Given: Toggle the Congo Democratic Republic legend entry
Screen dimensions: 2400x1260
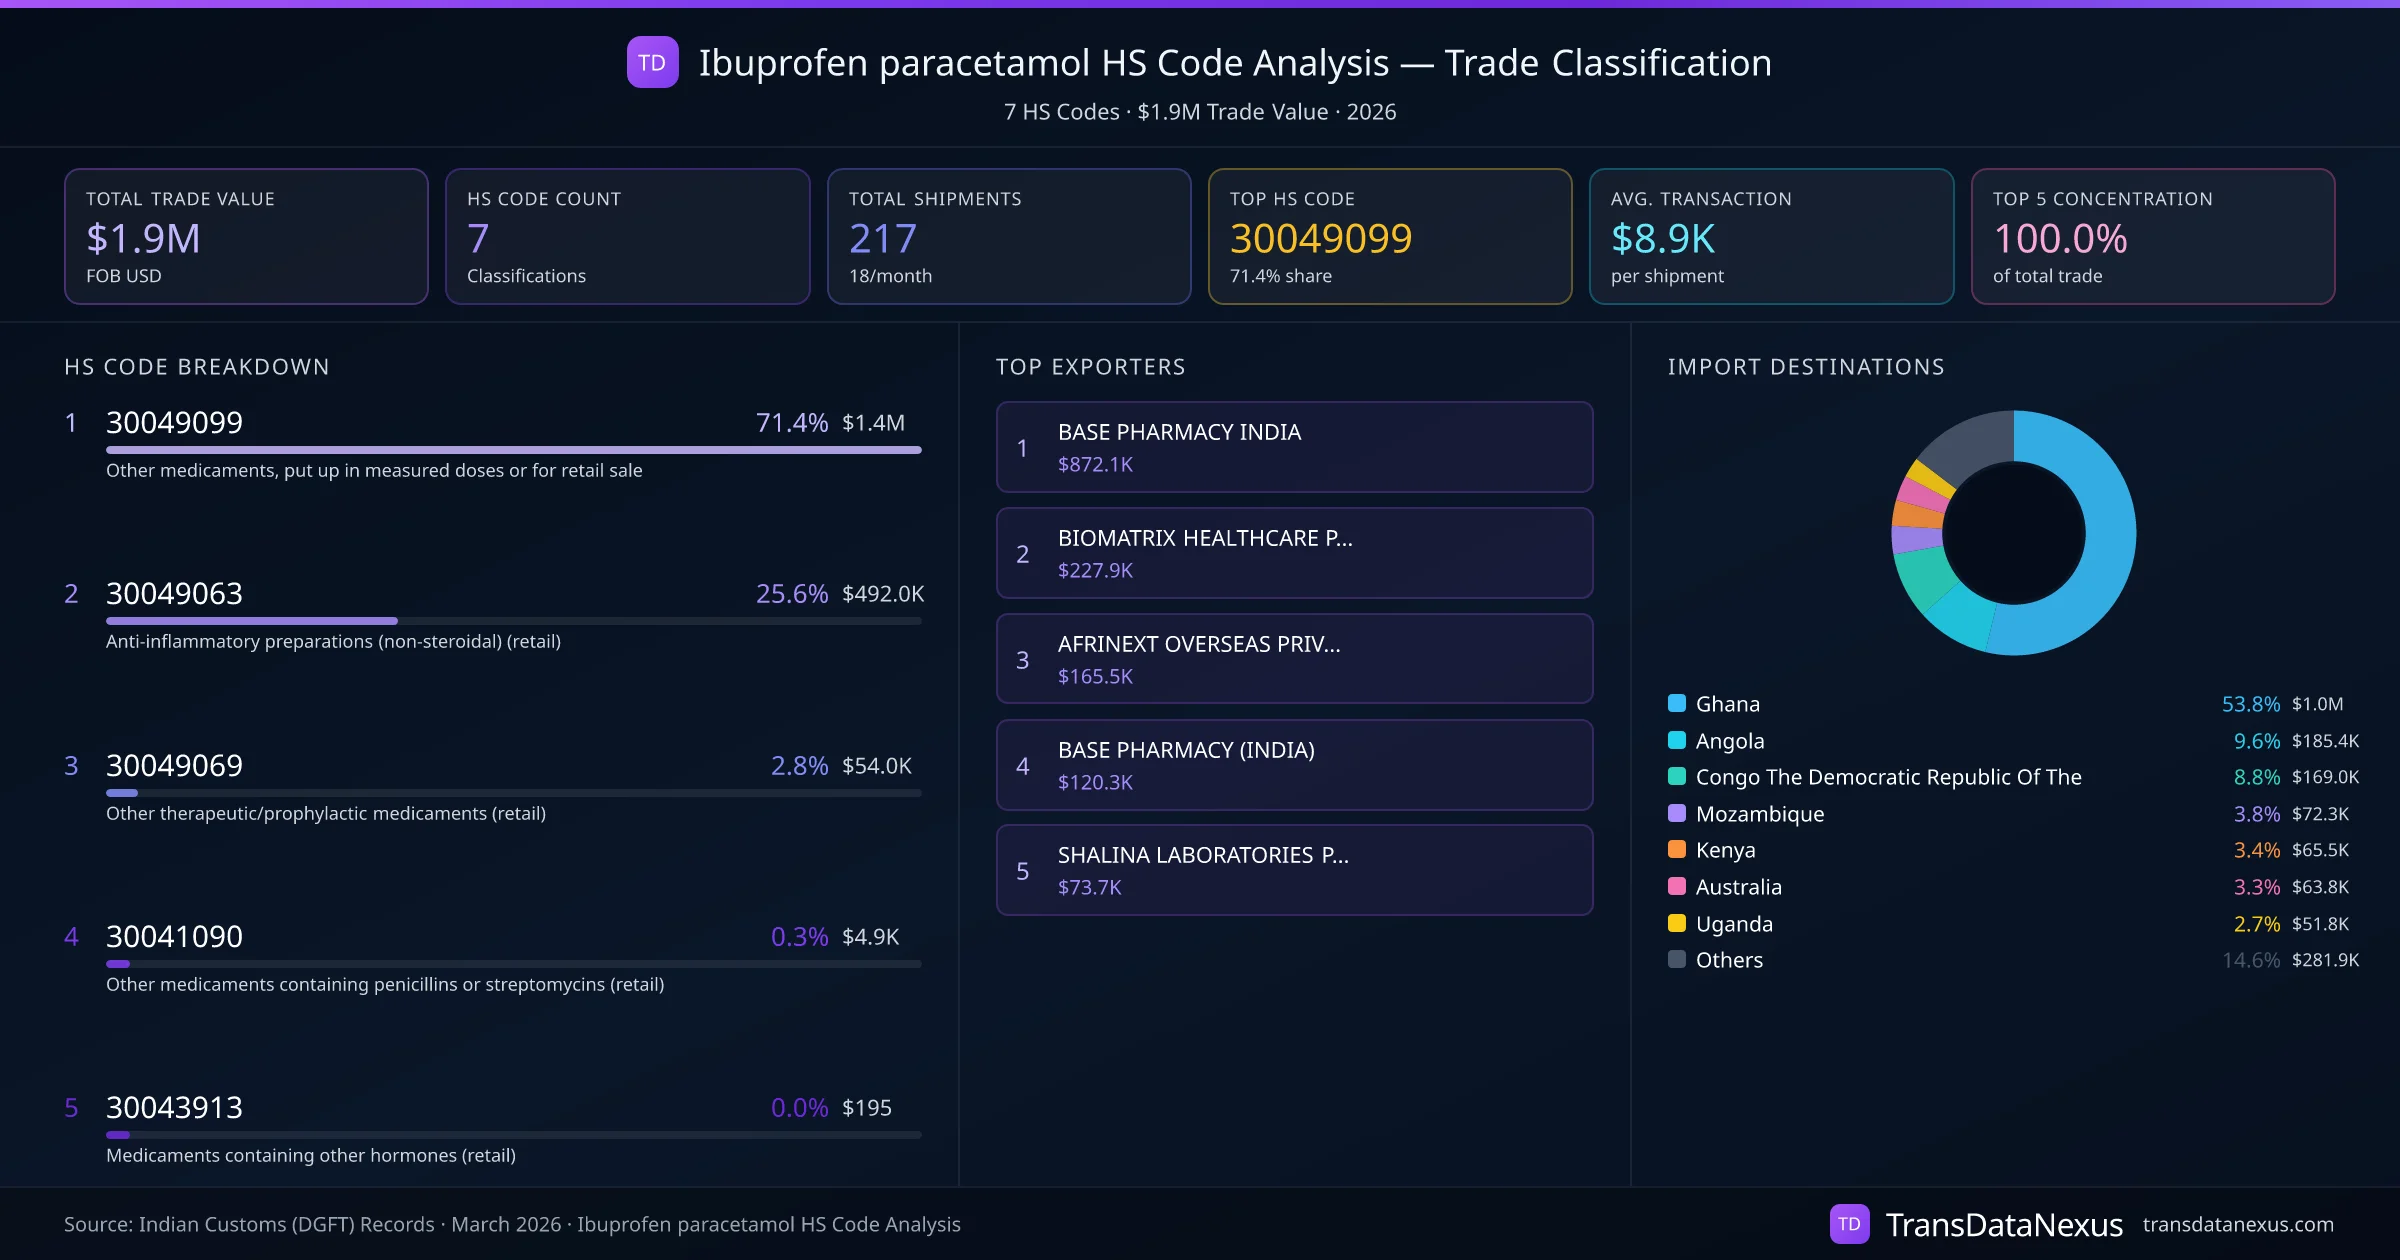Looking at the screenshot, I should coord(1888,776).
